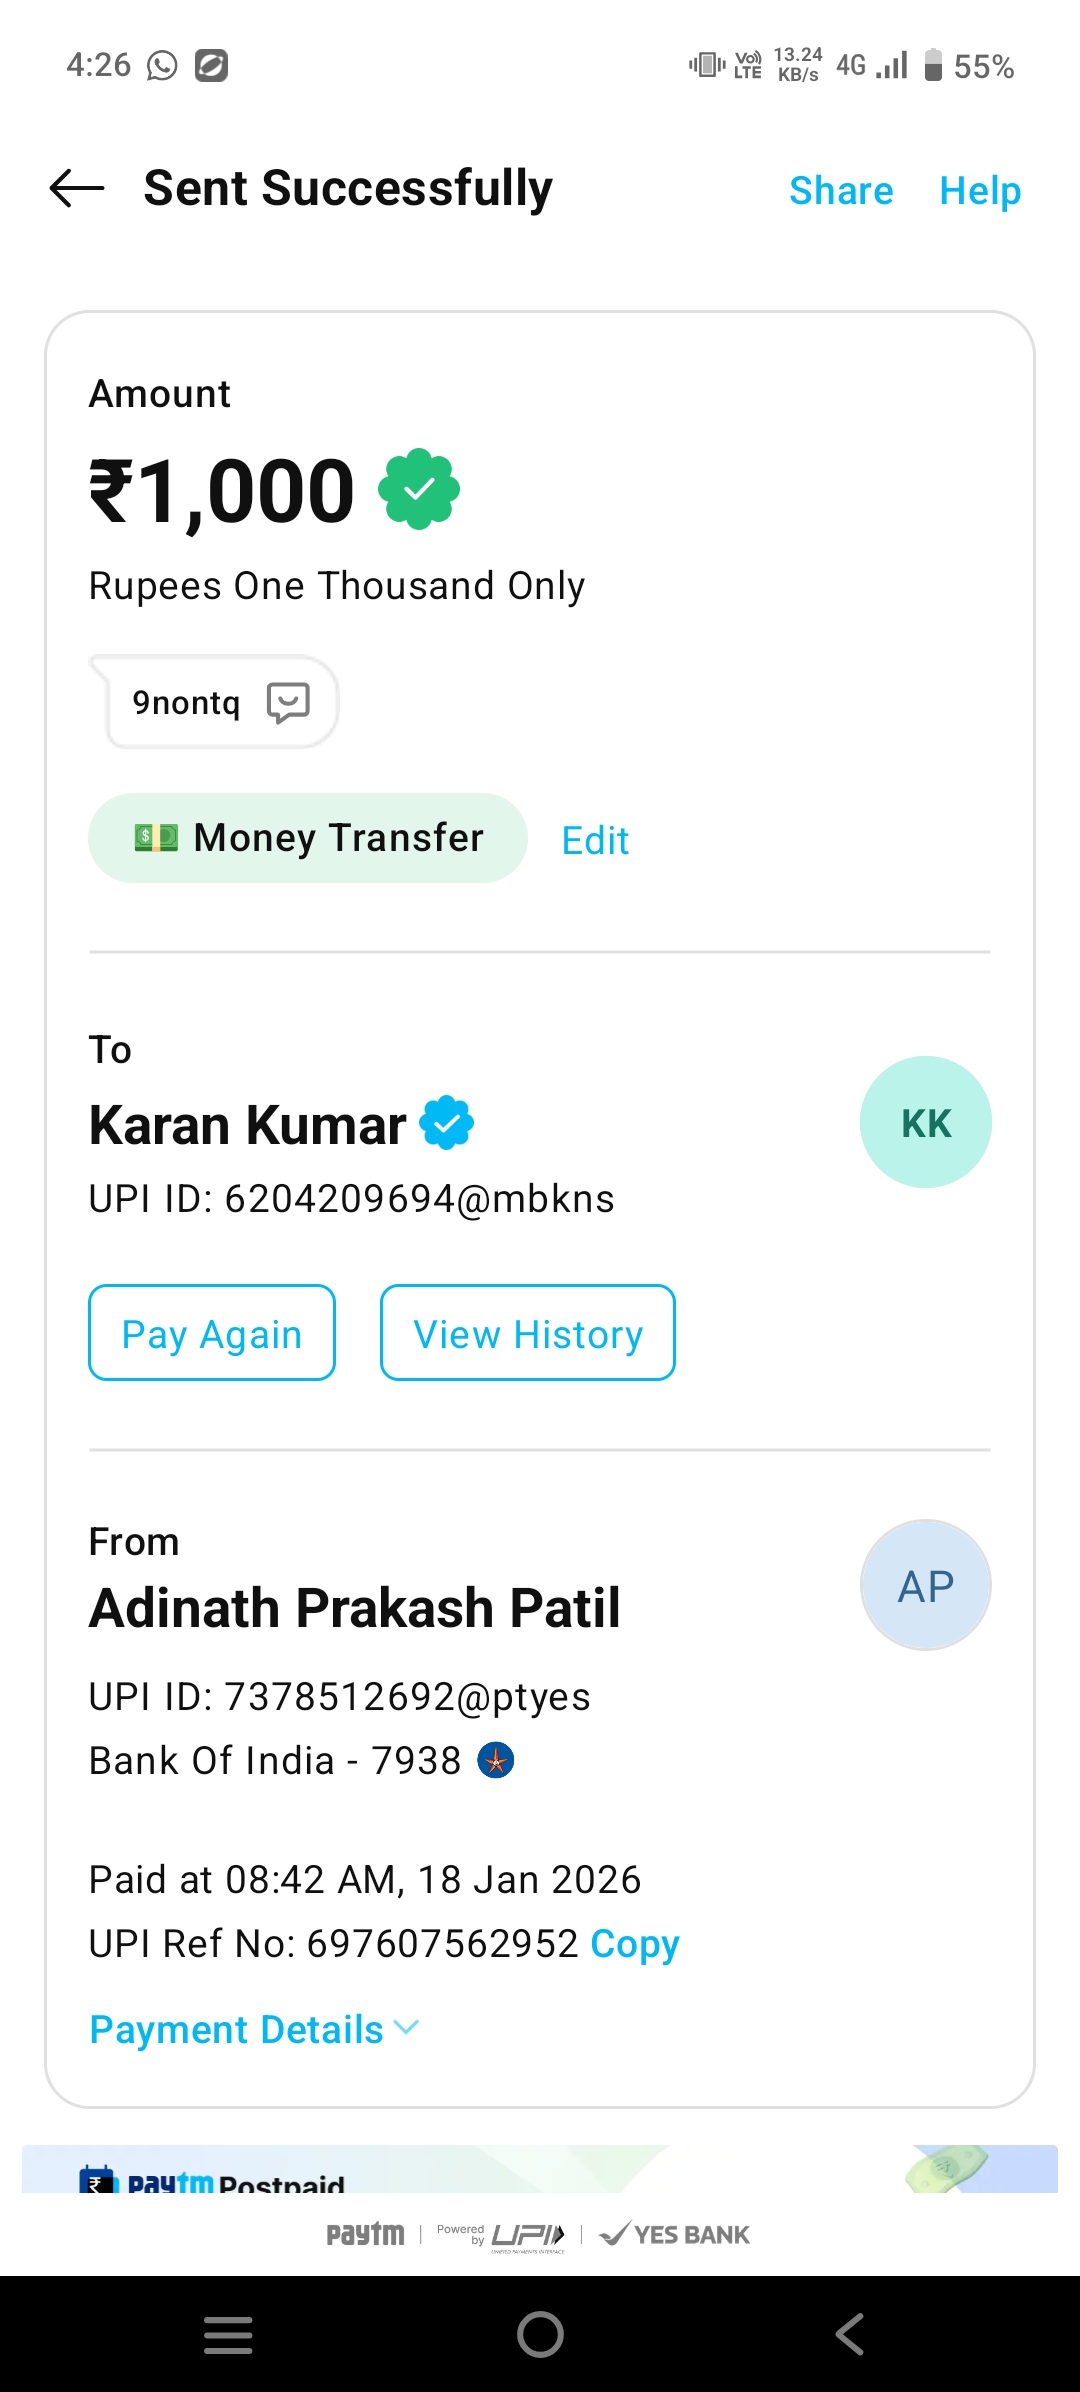Tap the 9nontq message bubble
The image size is (1080, 2392).
[x=186, y=702]
